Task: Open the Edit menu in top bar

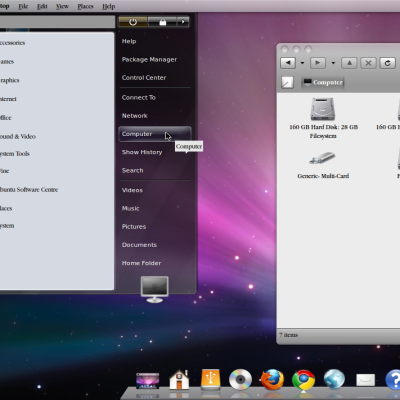Action: click(x=42, y=6)
